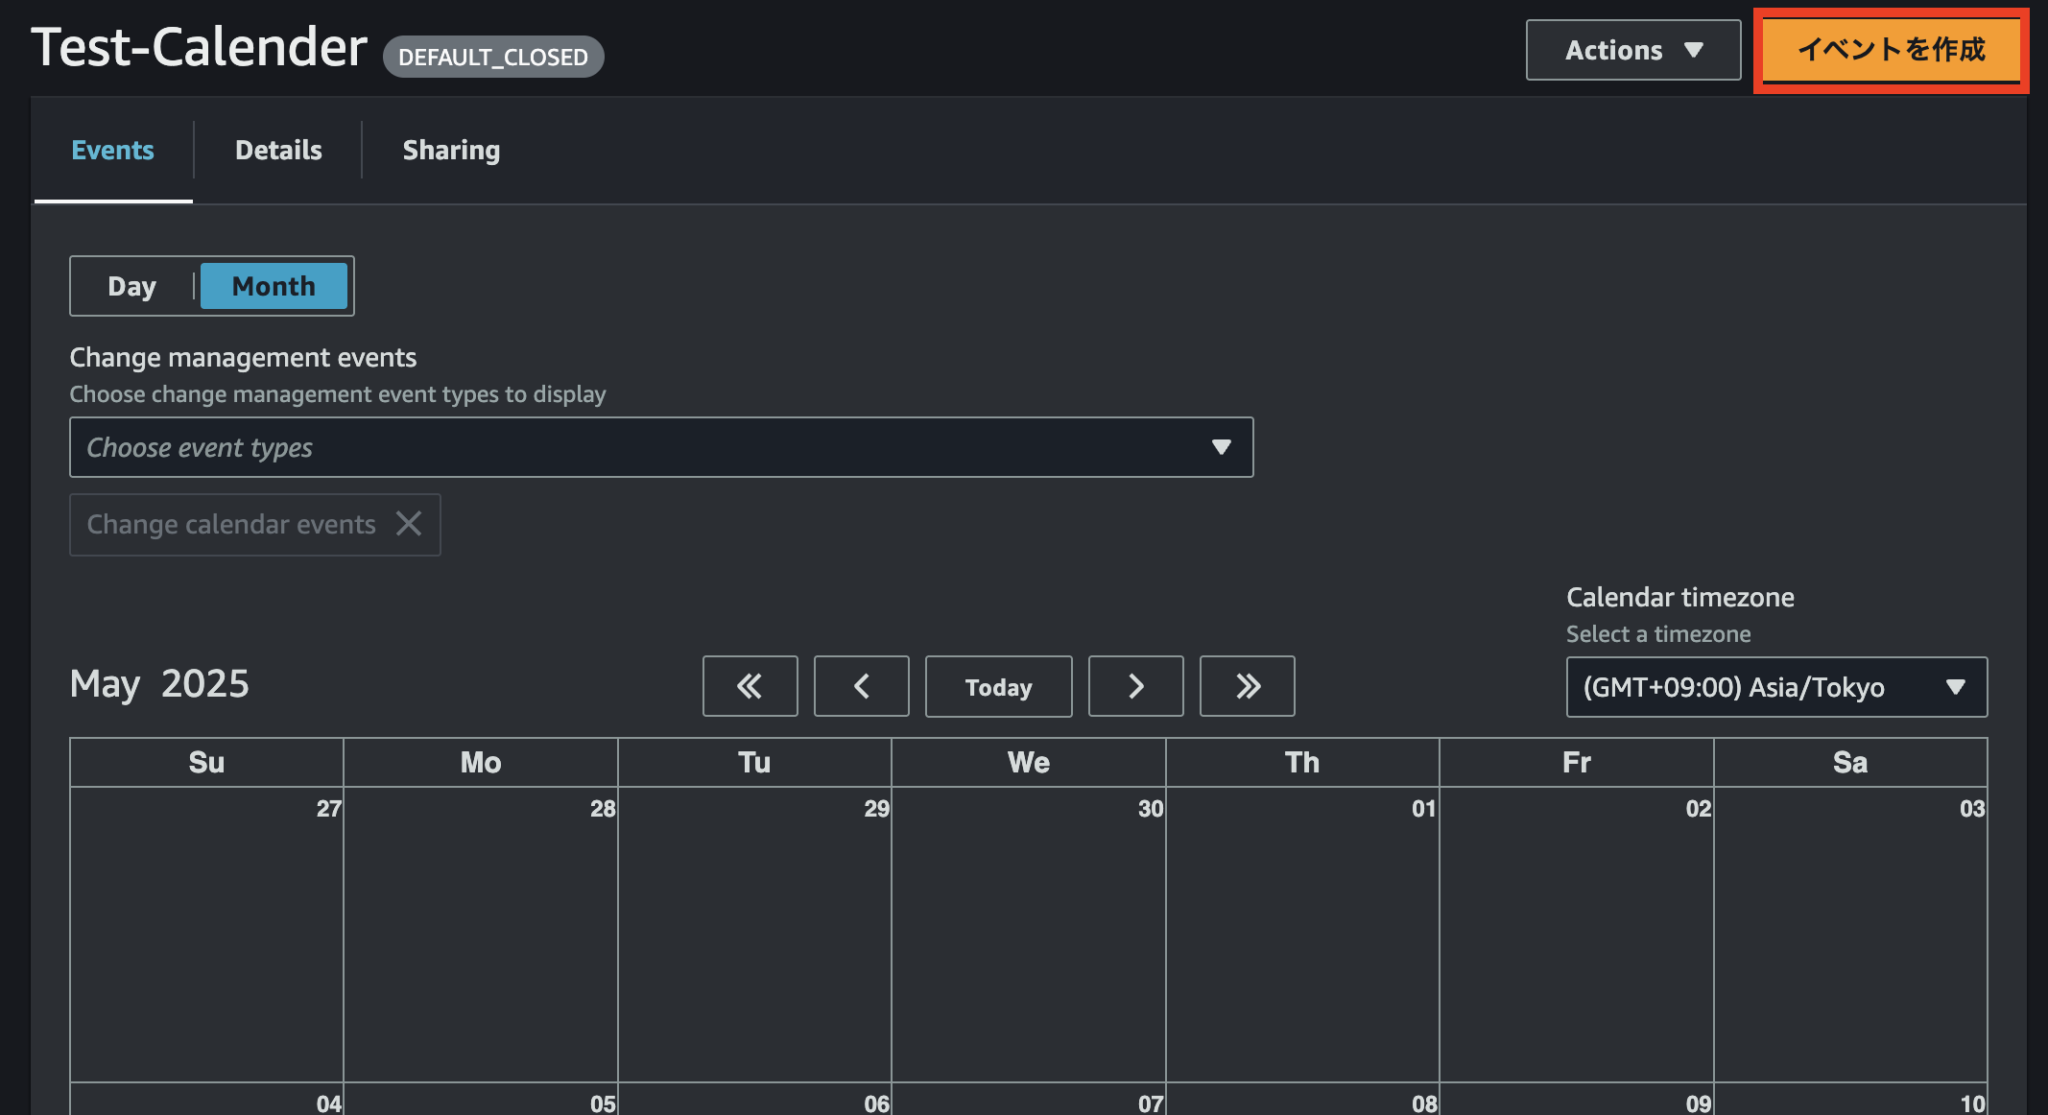Toggle the DEFAULT_CLOSED badge
Image resolution: width=2048 pixels, height=1115 pixels.
tap(493, 56)
